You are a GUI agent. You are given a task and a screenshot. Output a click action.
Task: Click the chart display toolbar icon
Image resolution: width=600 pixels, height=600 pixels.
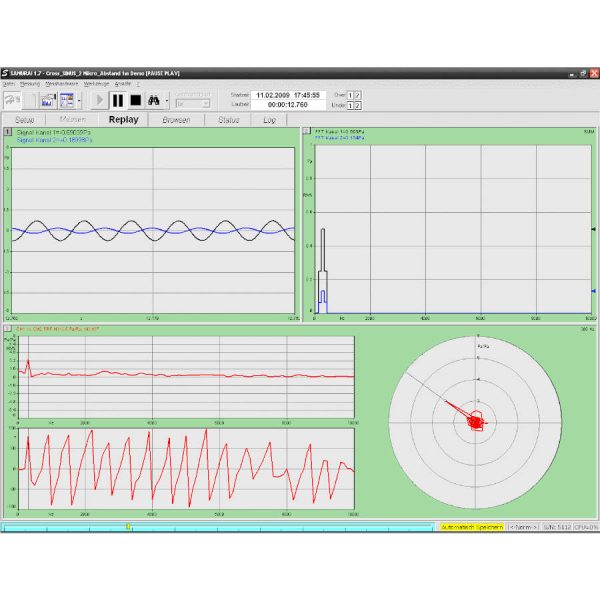coord(49,101)
